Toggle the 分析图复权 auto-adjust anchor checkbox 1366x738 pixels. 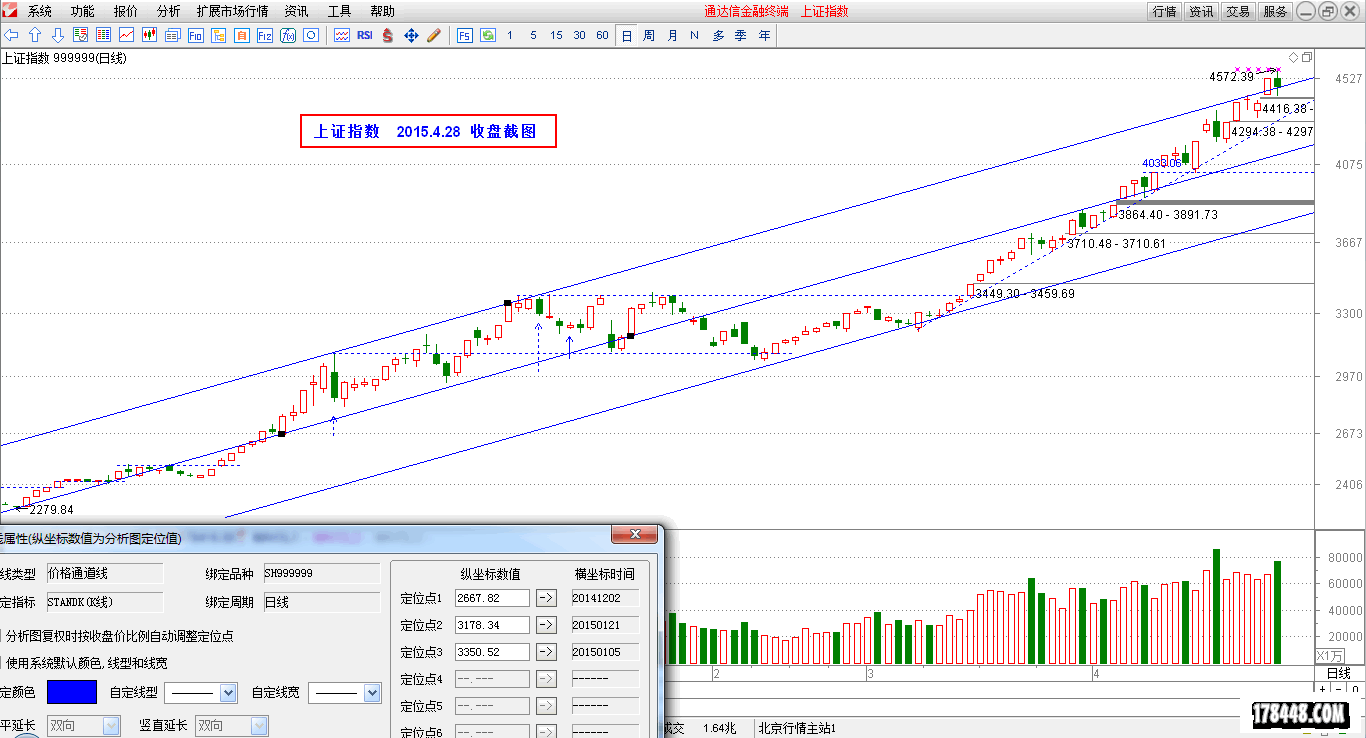tap(1, 636)
